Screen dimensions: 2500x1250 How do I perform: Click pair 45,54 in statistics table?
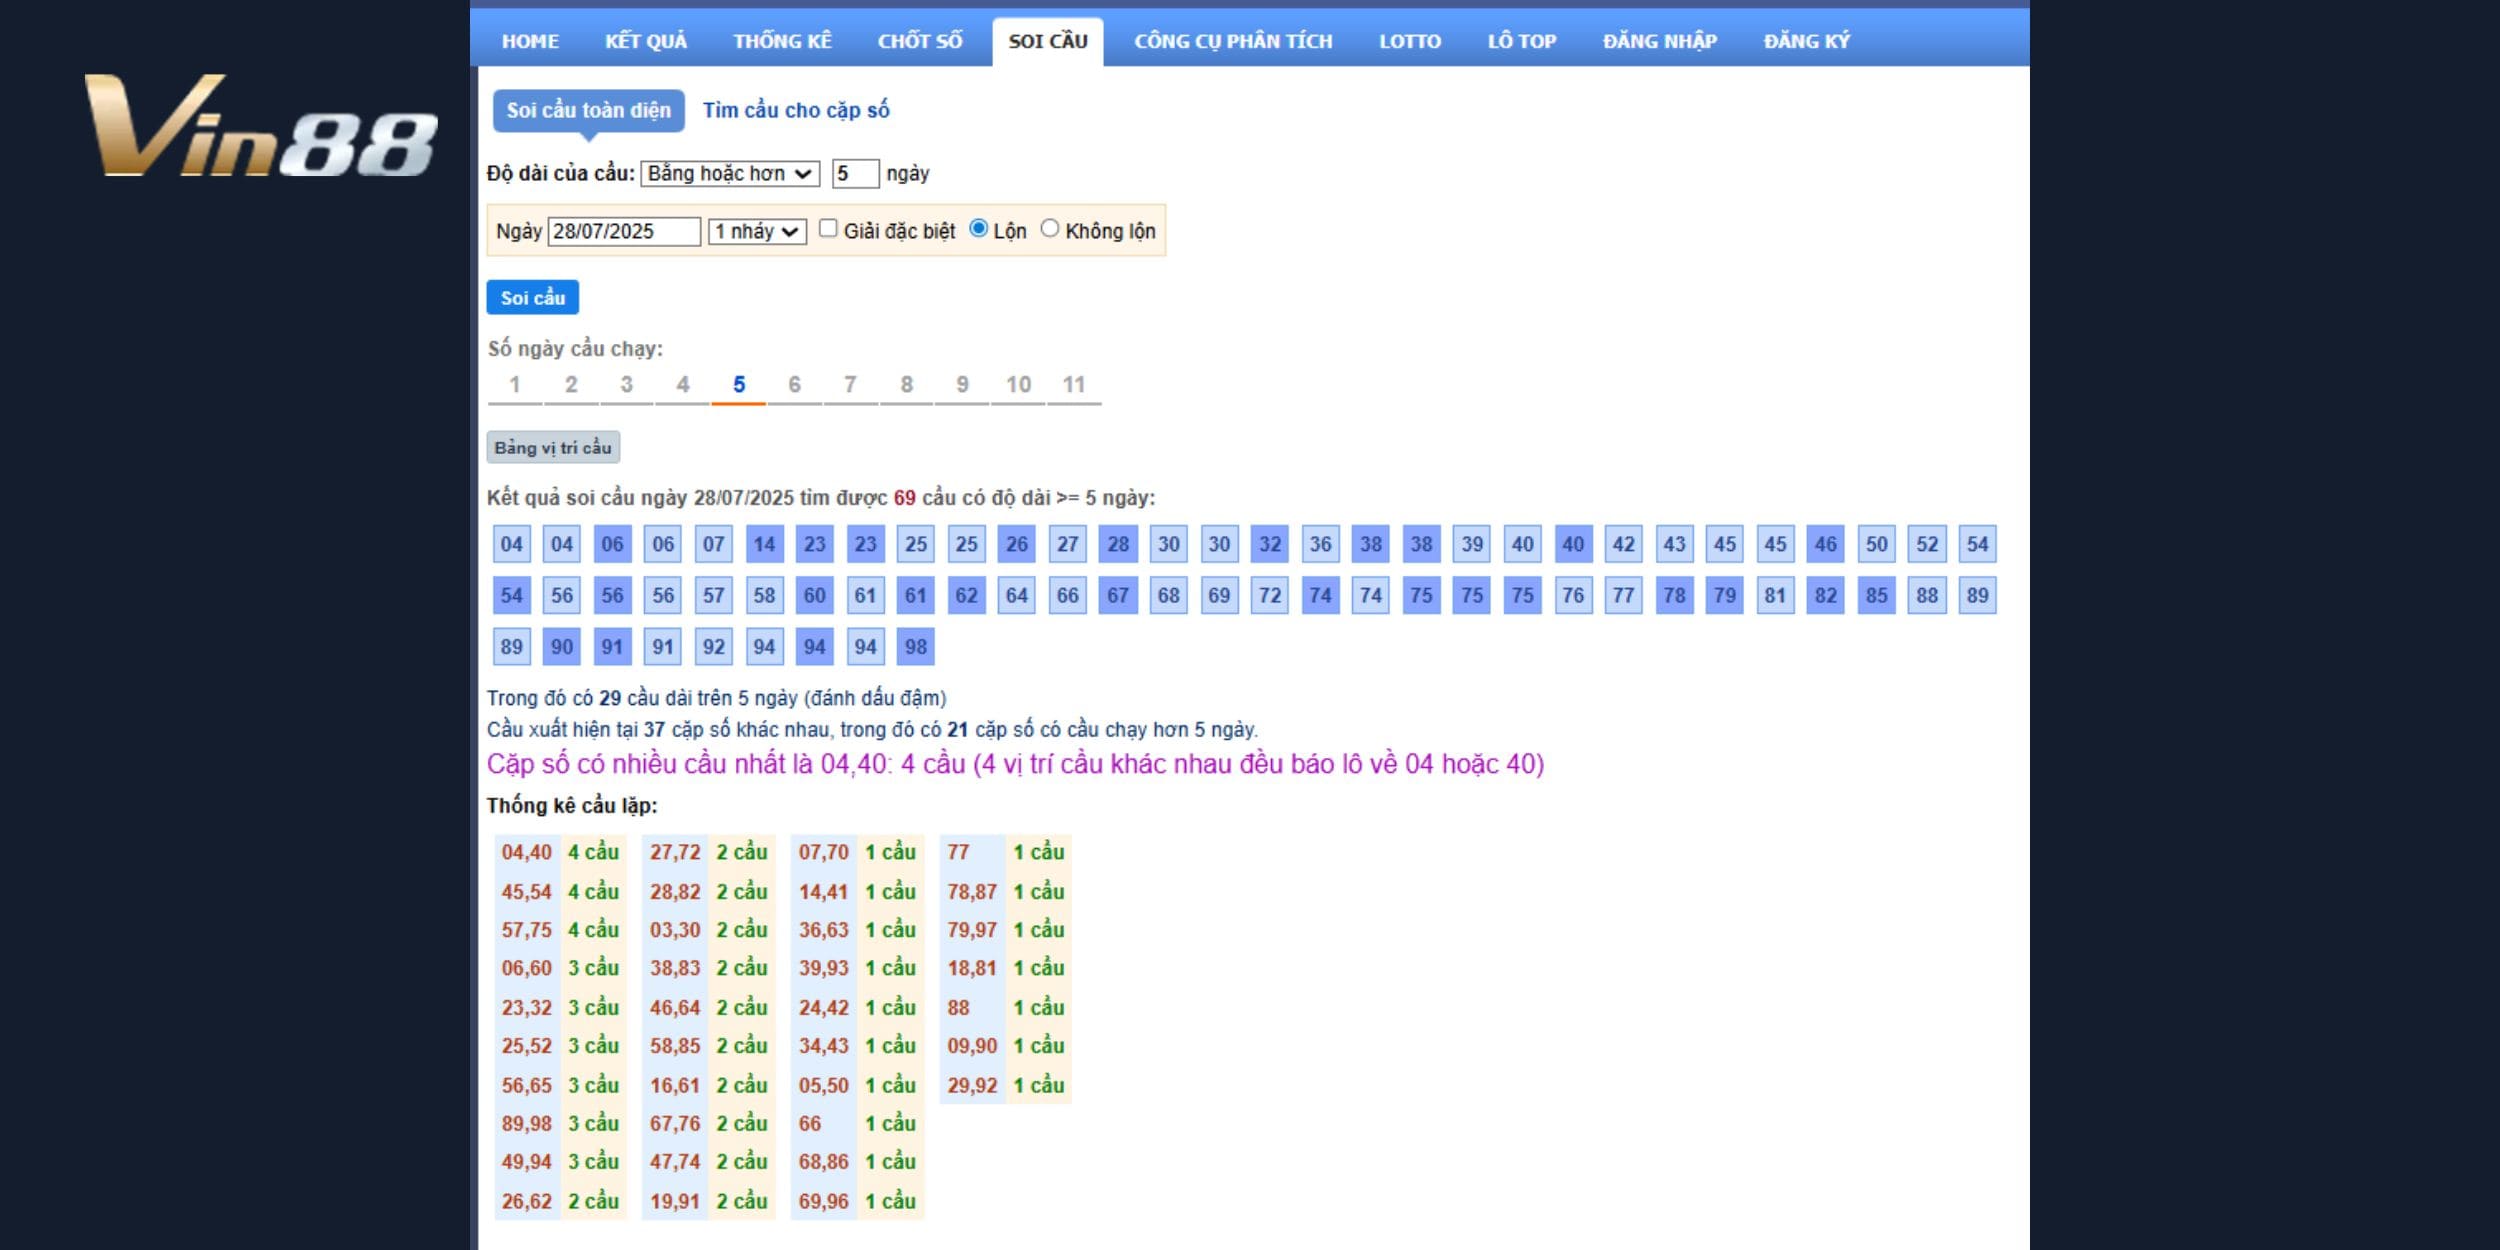(x=527, y=891)
